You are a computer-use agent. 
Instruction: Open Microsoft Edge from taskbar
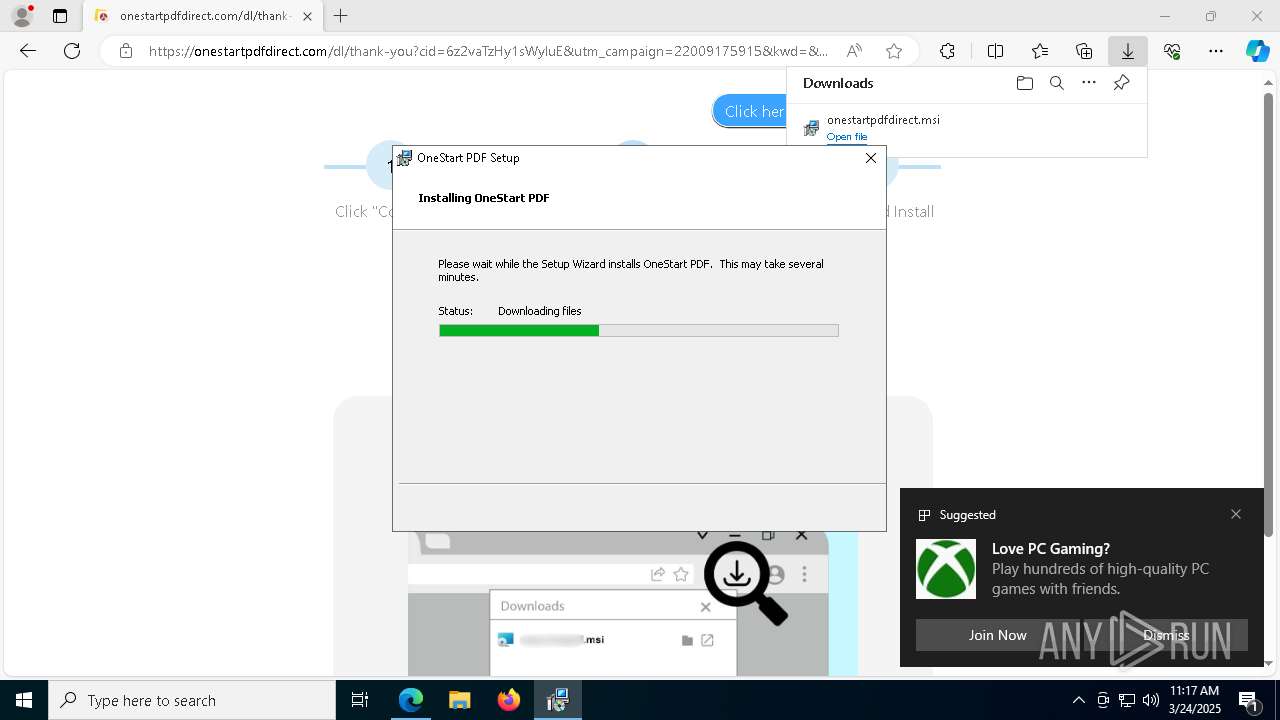pos(411,700)
